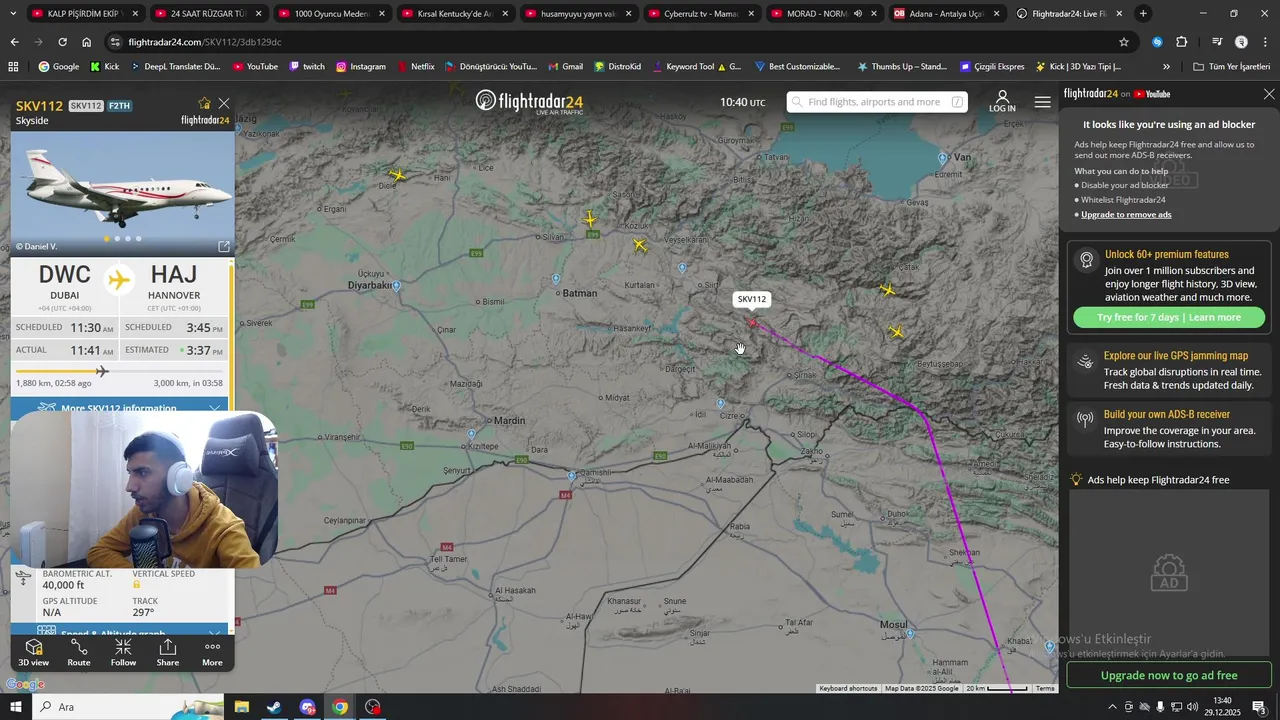Expand the Speed & Altitude graph section
The image size is (1280, 720).
120,633
